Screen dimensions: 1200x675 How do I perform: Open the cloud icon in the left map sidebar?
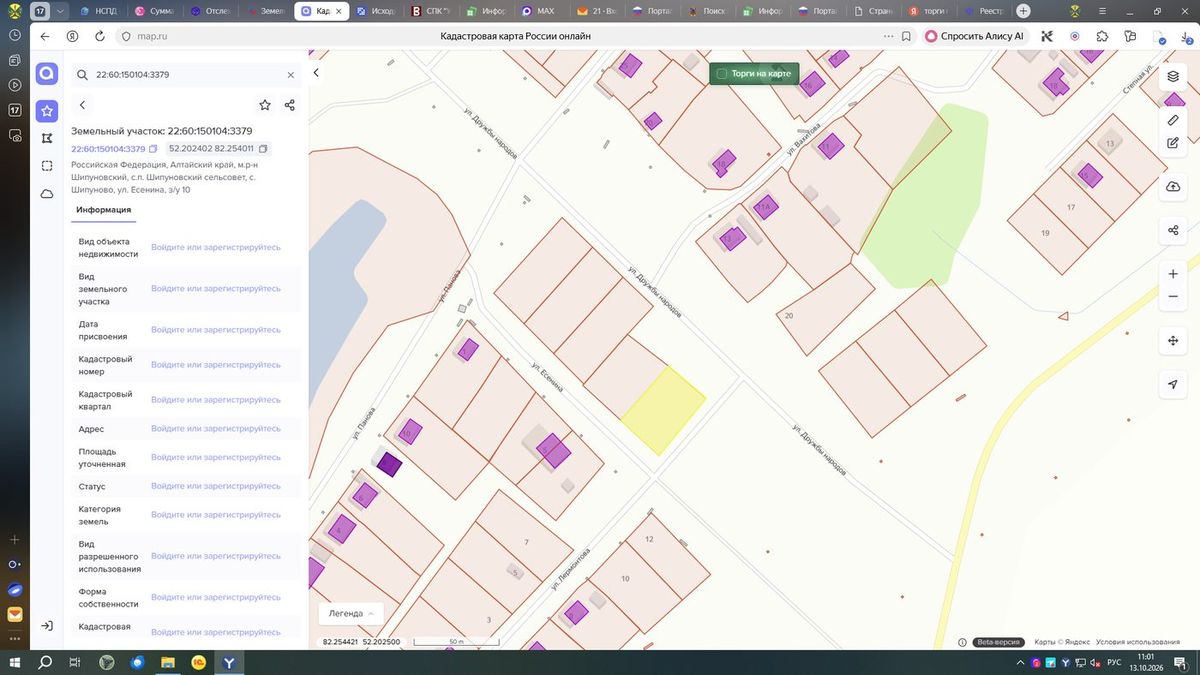point(47,194)
